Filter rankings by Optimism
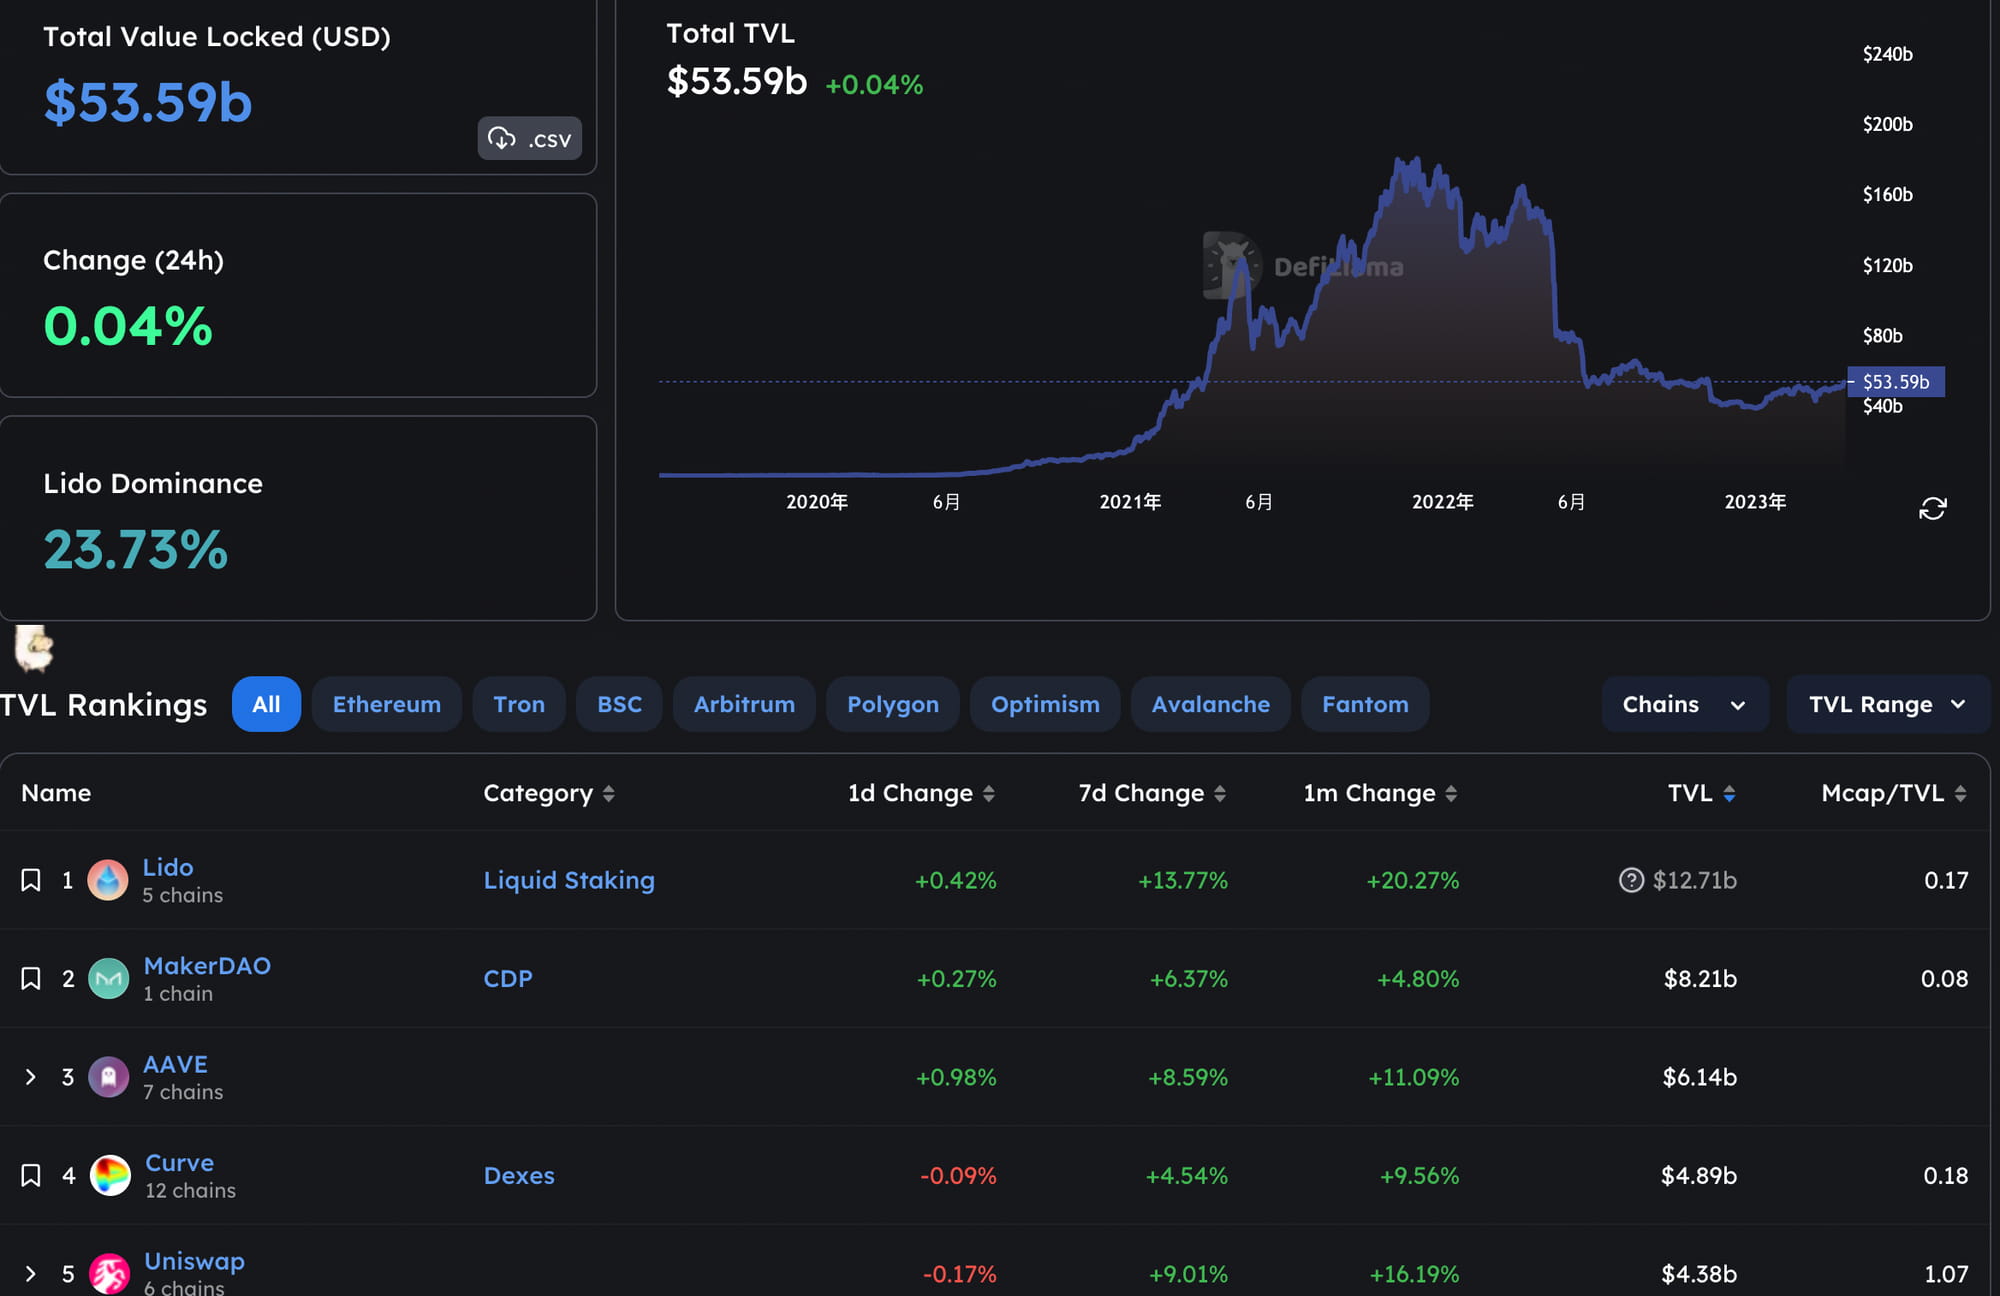 [x=1045, y=704]
